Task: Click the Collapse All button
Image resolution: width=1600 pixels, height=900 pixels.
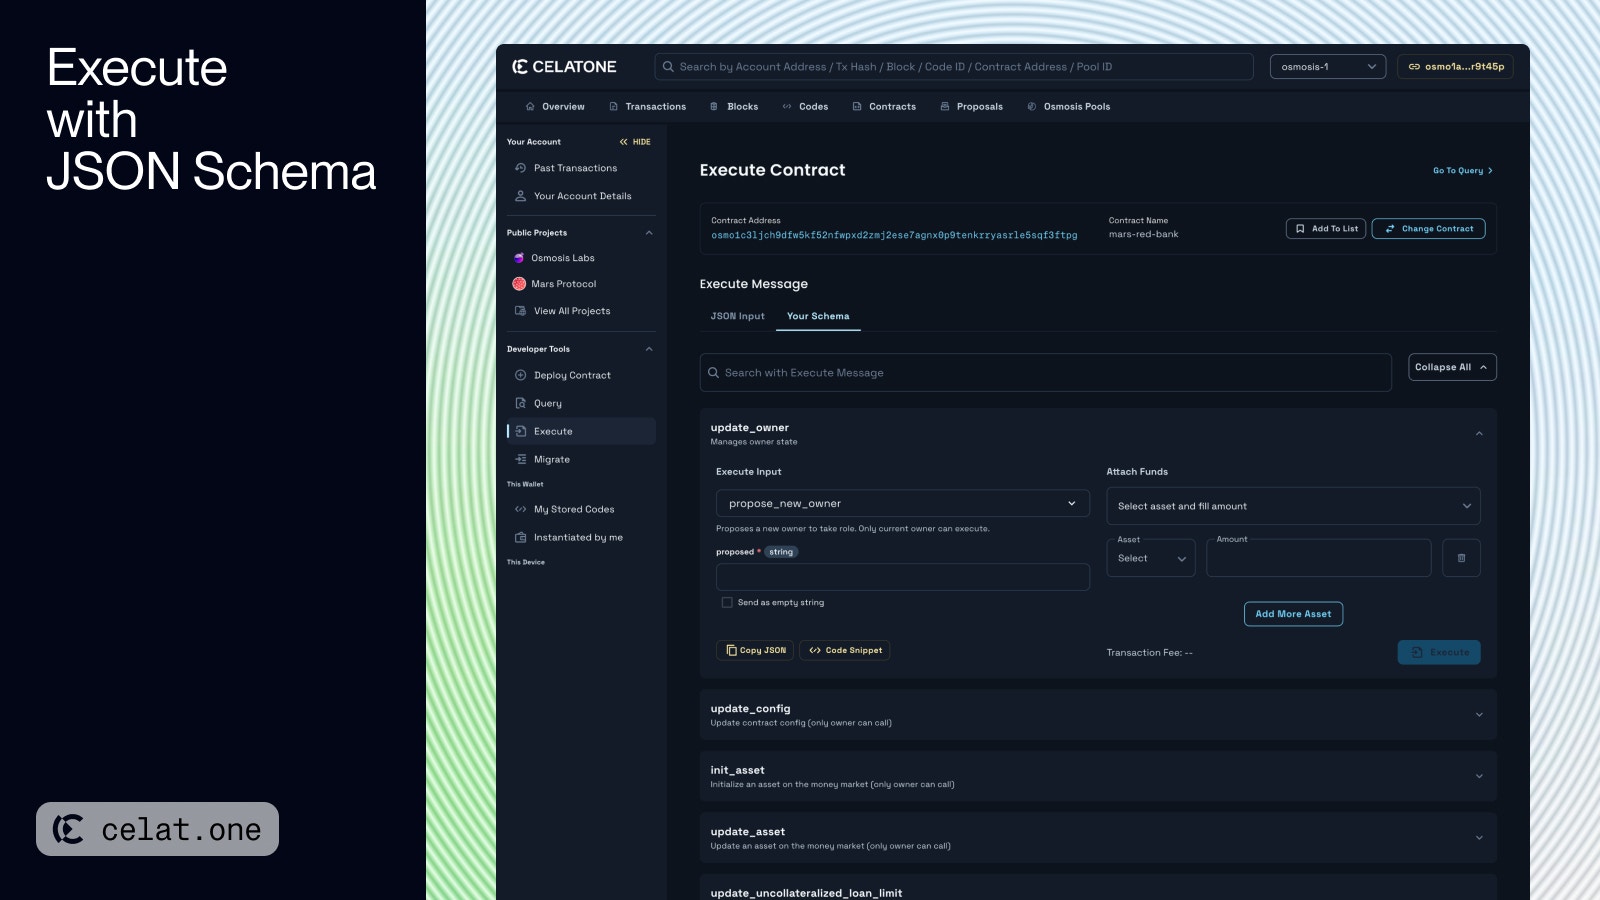Action: 1452,367
